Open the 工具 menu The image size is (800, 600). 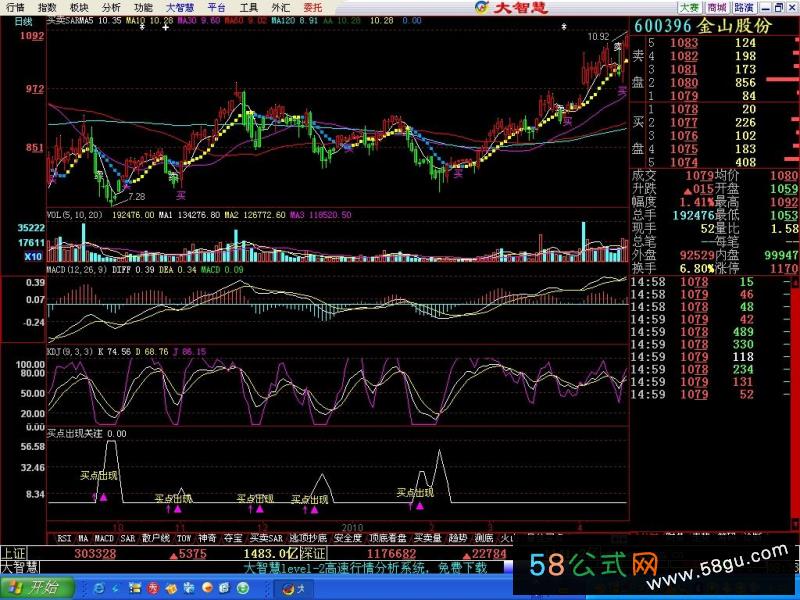point(248,7)
